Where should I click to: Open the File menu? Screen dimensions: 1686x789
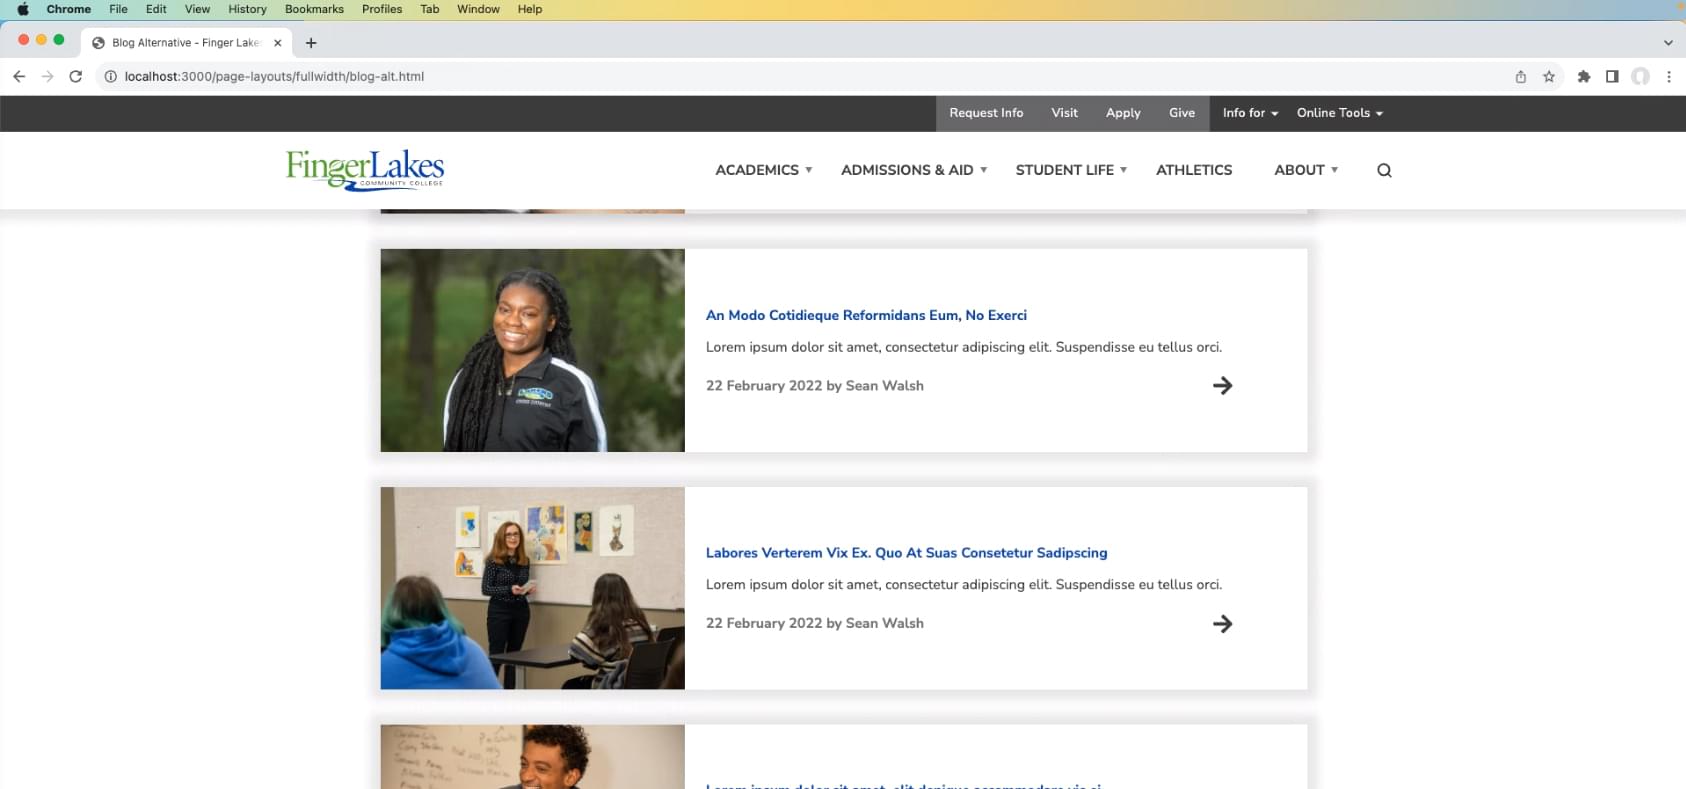pyautogui.click(x=118, y=9)
